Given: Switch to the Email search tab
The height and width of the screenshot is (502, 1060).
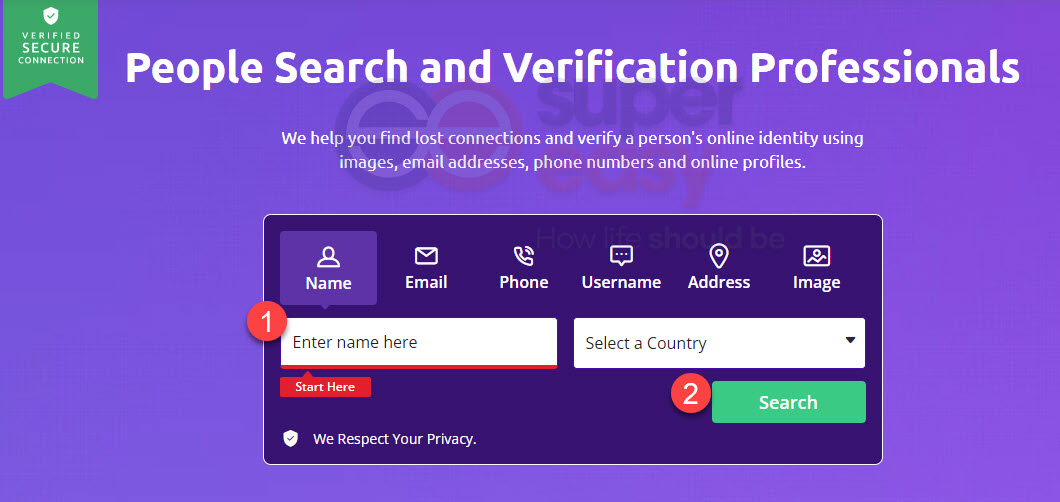Looking at the screenshot, I should (x=426, y=268).
